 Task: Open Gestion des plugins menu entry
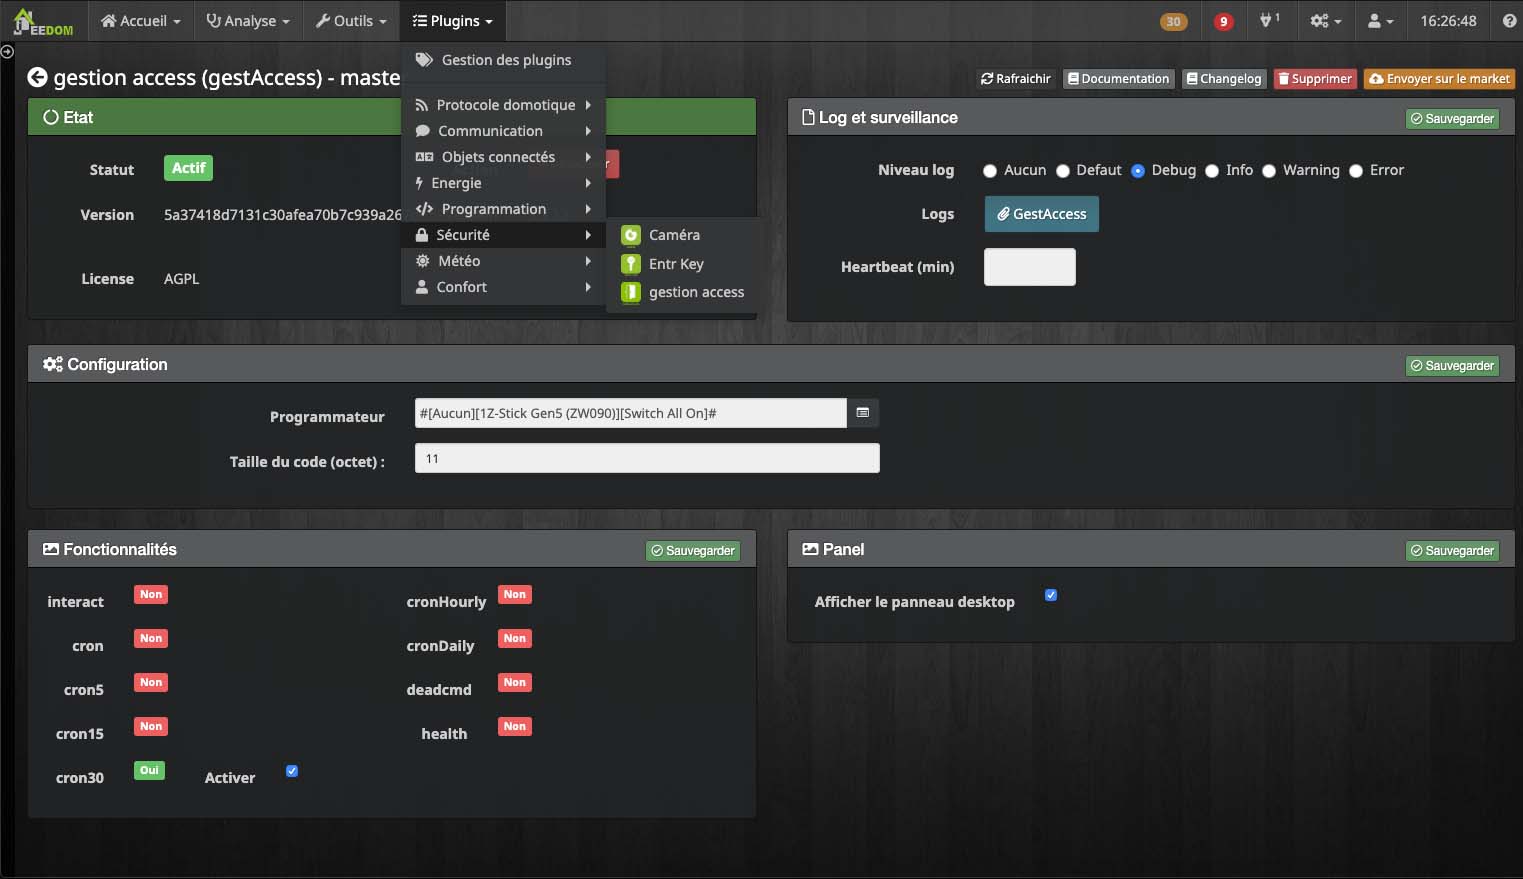pos(504,60)
